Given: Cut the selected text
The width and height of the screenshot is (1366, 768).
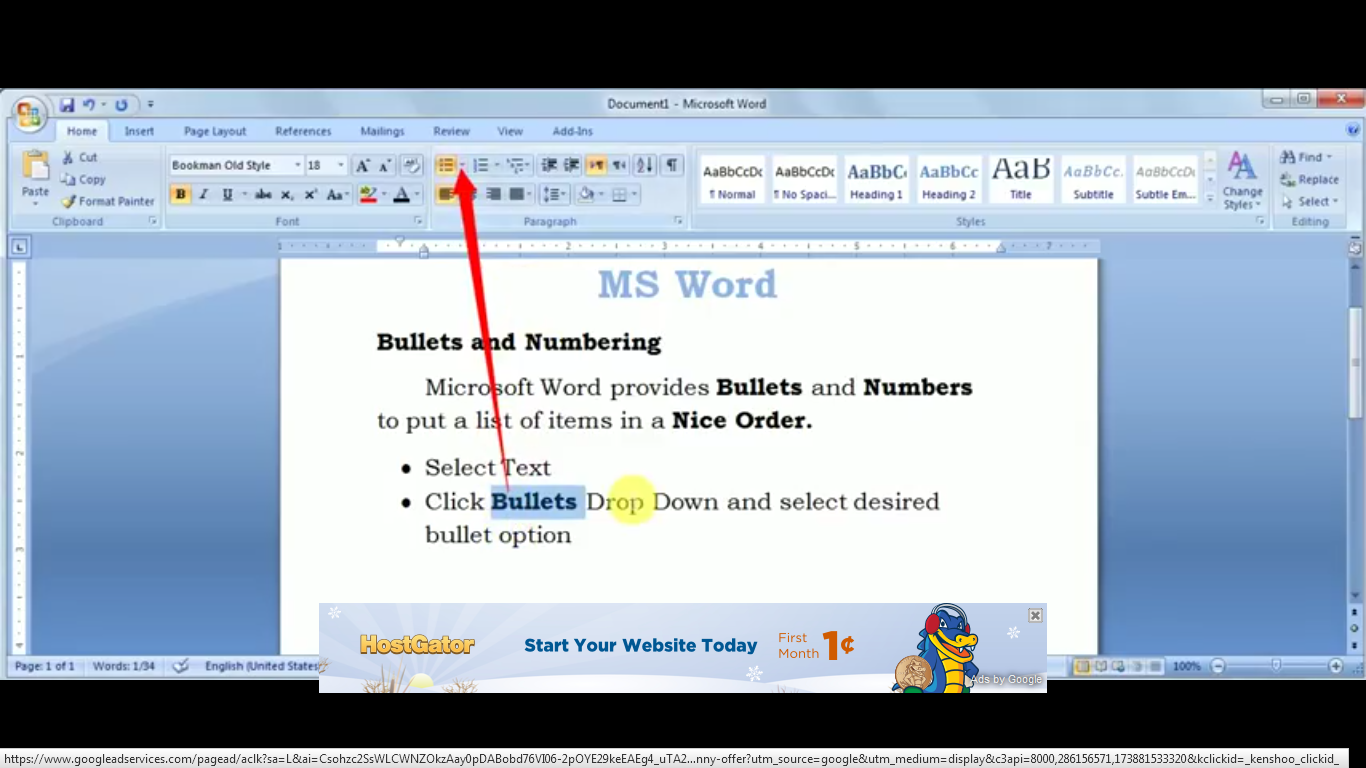Looking at the screenshot, I should [x=79, y=157].
